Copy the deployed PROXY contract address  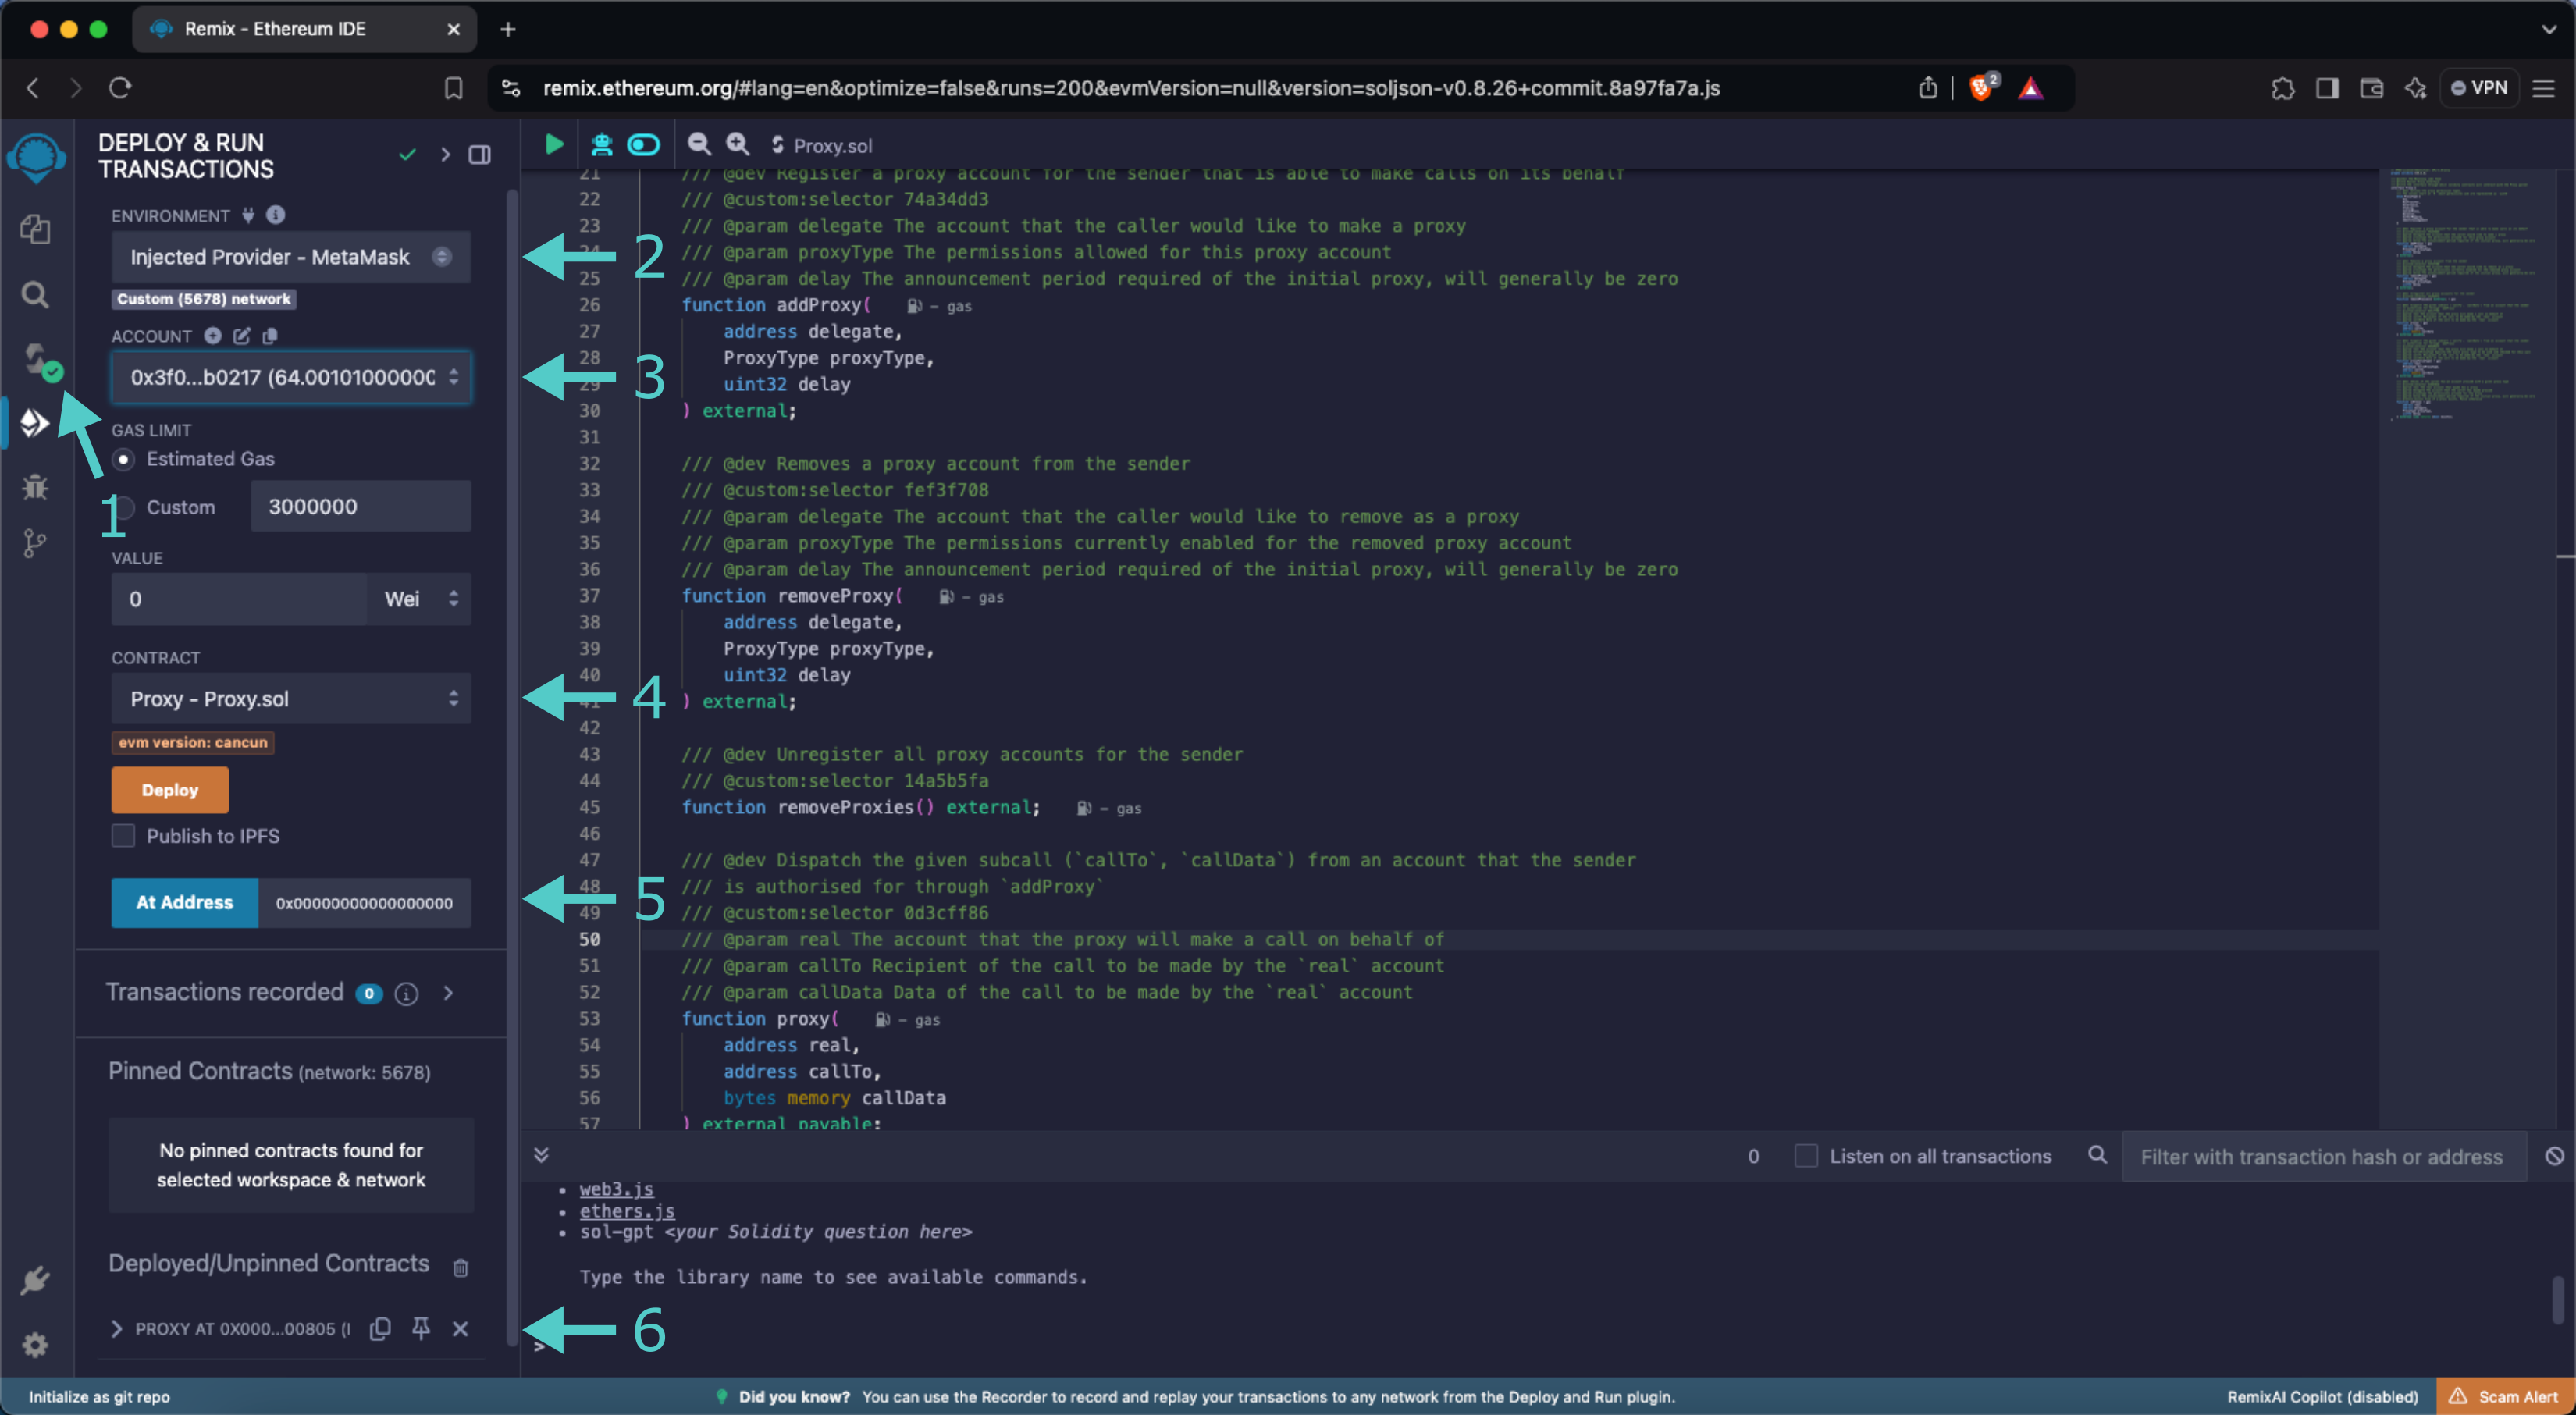tap(380, 1328)
